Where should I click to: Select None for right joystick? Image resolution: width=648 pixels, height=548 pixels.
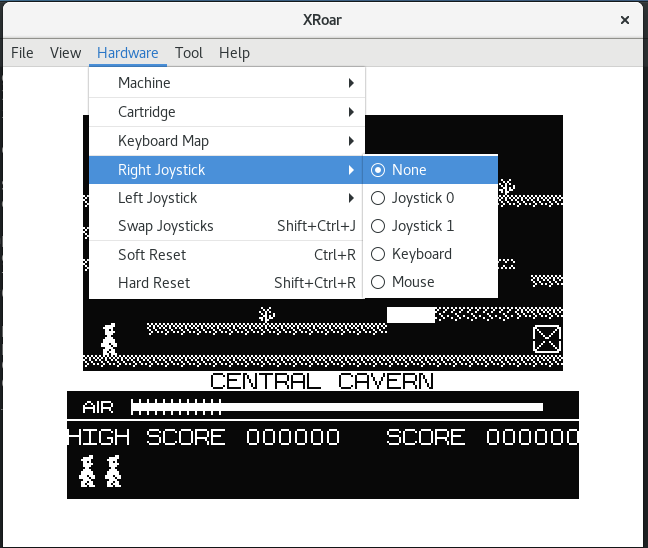pyautogui.click(x=430, y=170)
